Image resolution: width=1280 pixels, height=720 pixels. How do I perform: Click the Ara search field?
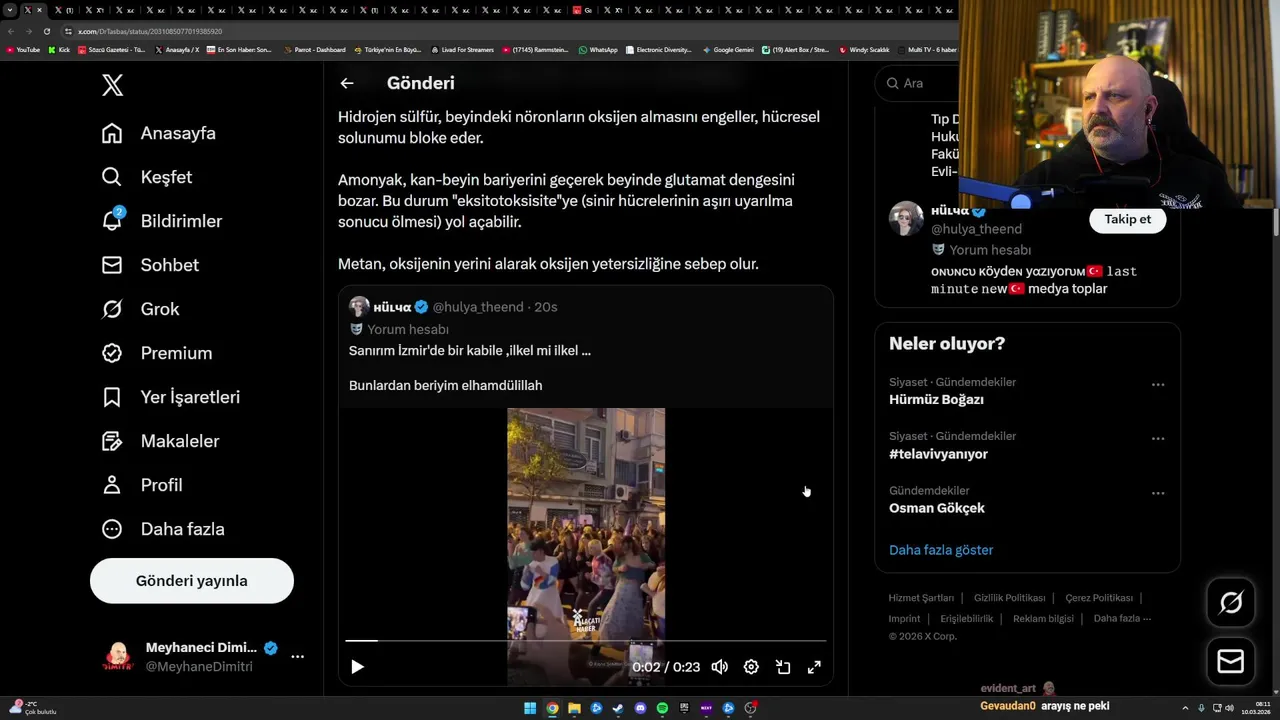[x=917, y=83]
